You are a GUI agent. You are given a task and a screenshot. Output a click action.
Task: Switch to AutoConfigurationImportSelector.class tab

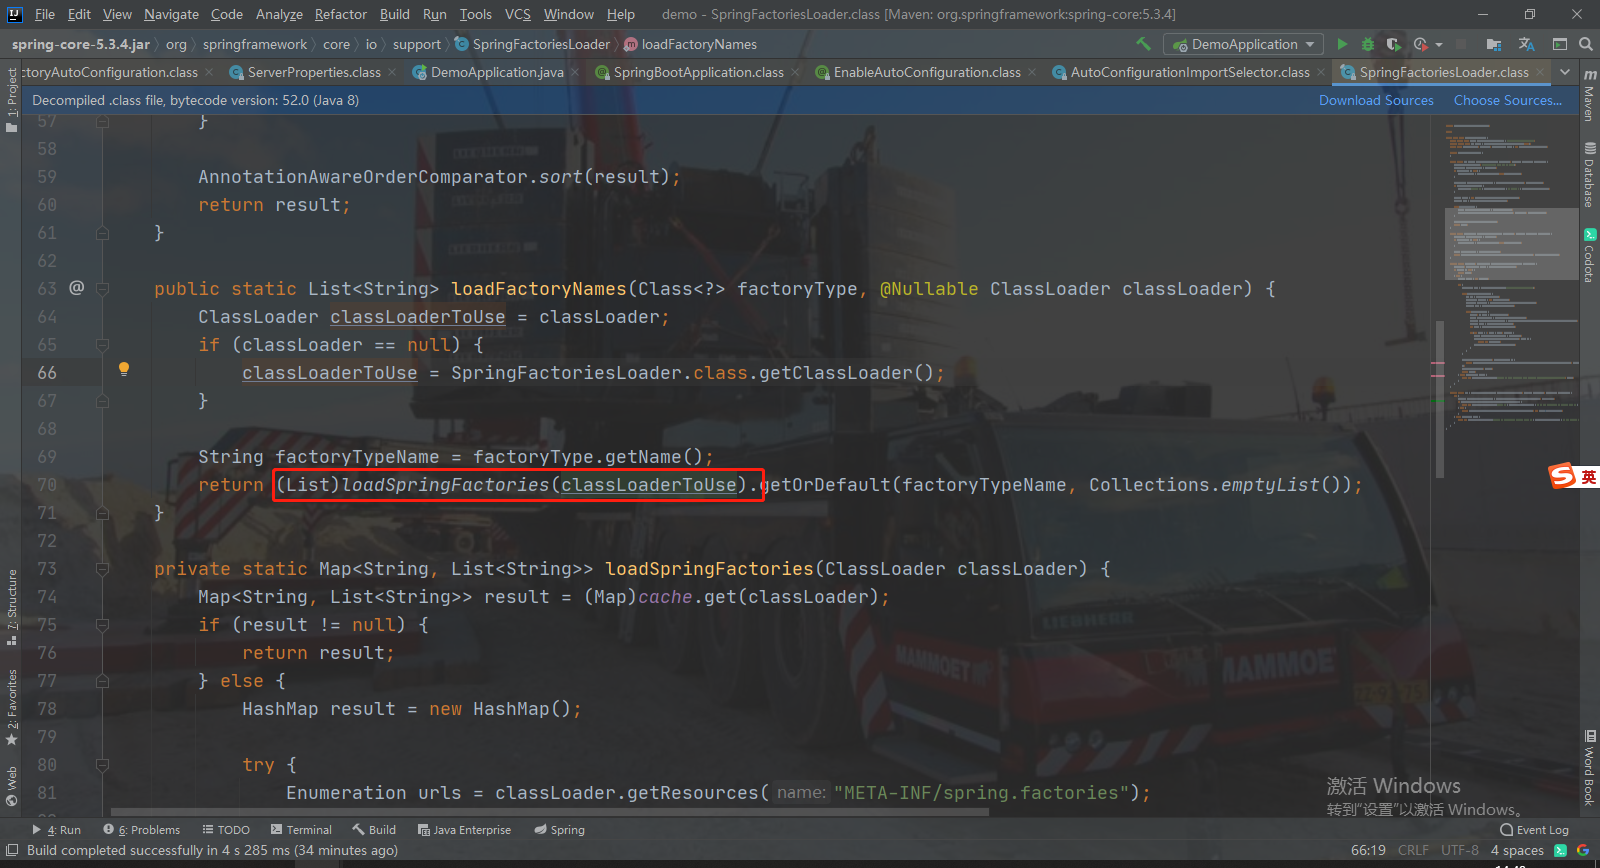pos(1190,72)
